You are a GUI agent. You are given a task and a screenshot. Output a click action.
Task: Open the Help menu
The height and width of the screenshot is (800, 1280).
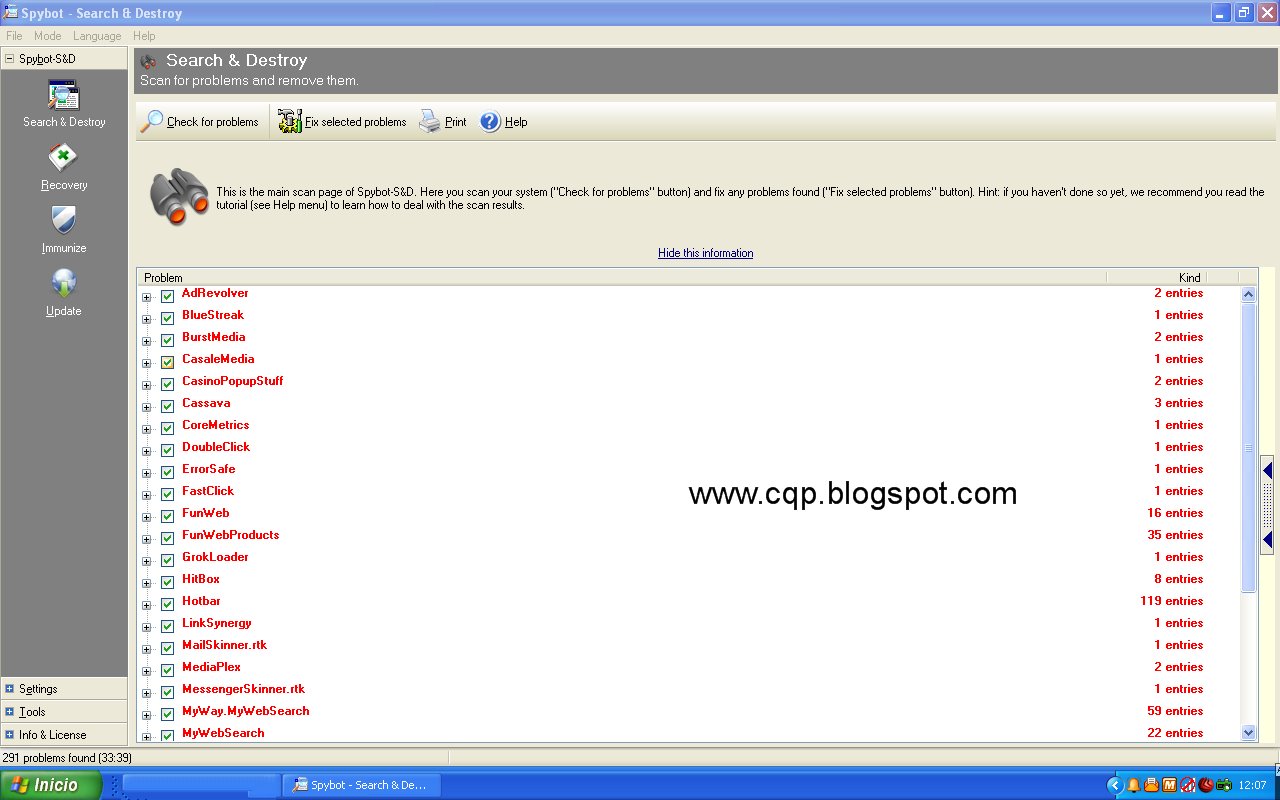[144, 36]
